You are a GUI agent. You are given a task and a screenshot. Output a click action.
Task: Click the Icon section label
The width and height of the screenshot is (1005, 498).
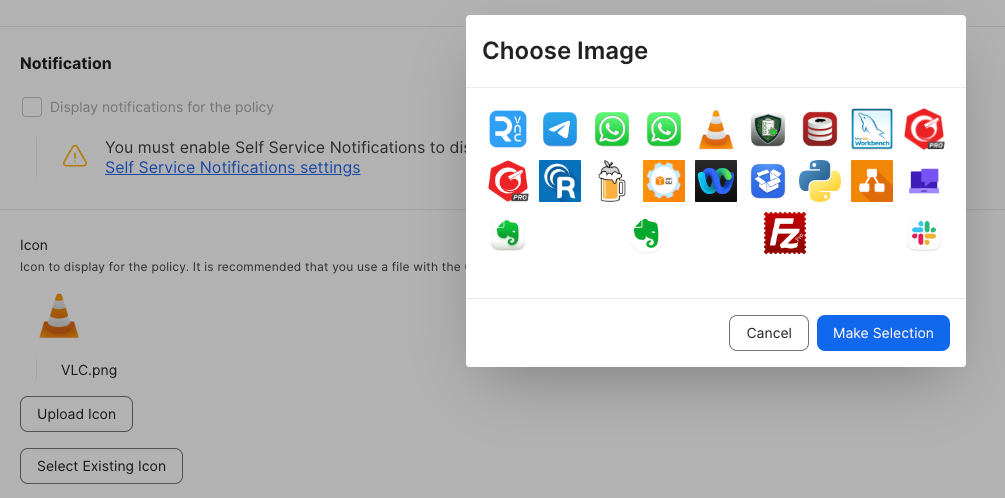click(33, 245)
